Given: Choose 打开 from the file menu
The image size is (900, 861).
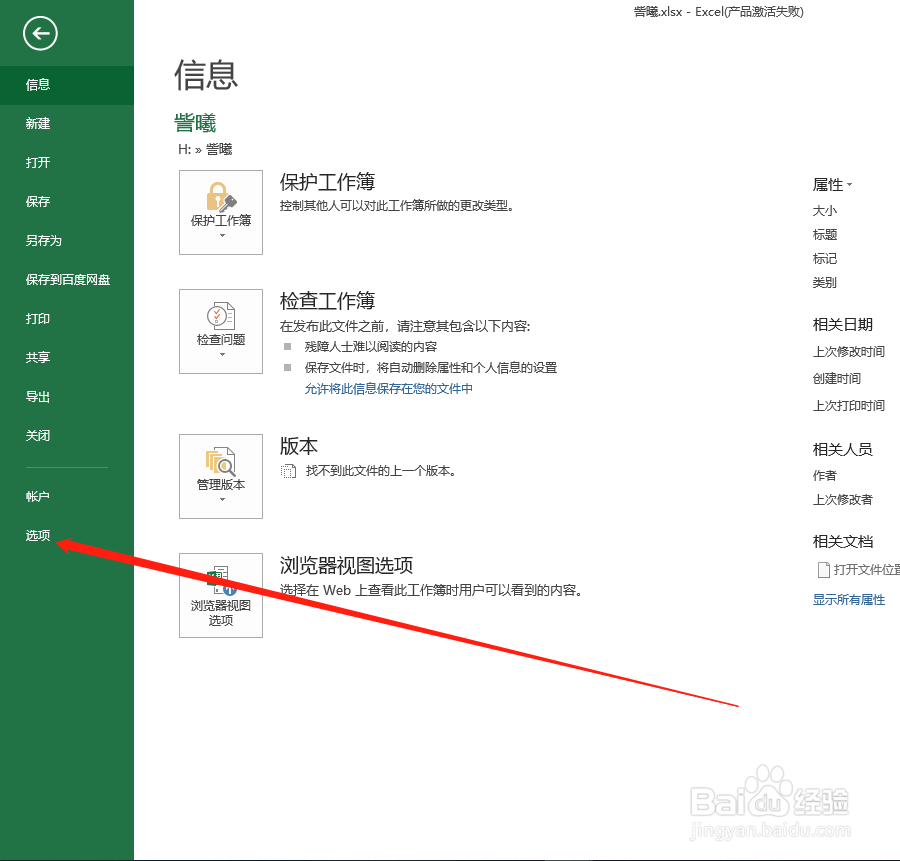Looking at the screenshot, I should tap(67, 163).
